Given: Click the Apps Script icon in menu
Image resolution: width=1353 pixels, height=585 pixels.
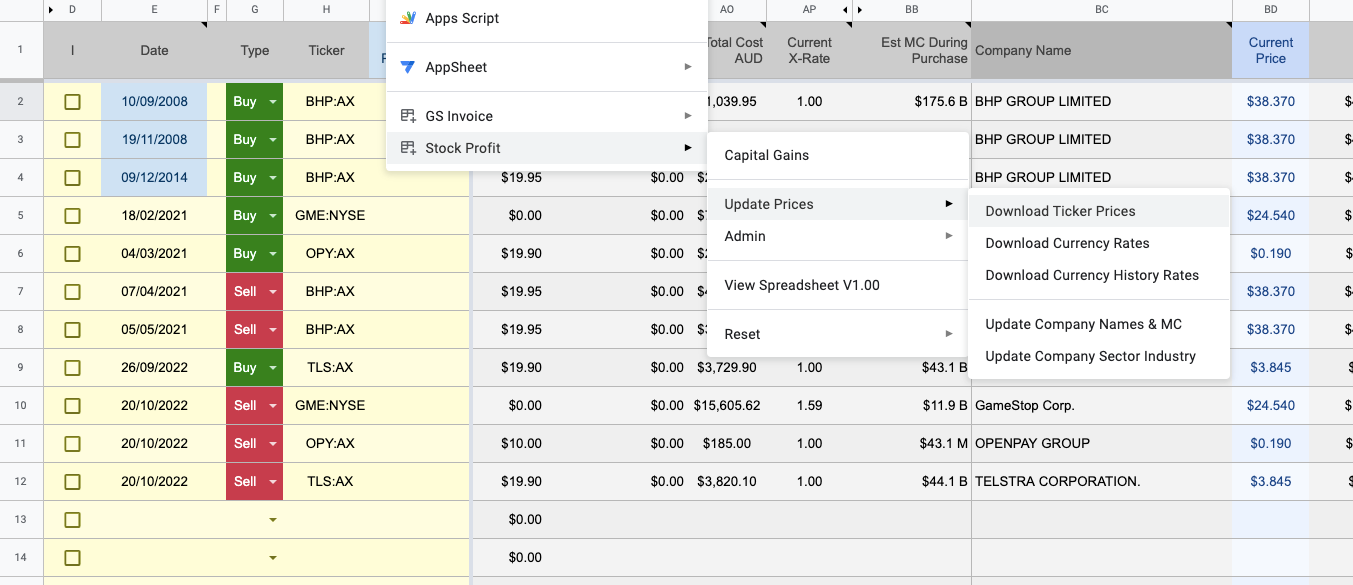Looking at the screenshot, I should (407, 18).
